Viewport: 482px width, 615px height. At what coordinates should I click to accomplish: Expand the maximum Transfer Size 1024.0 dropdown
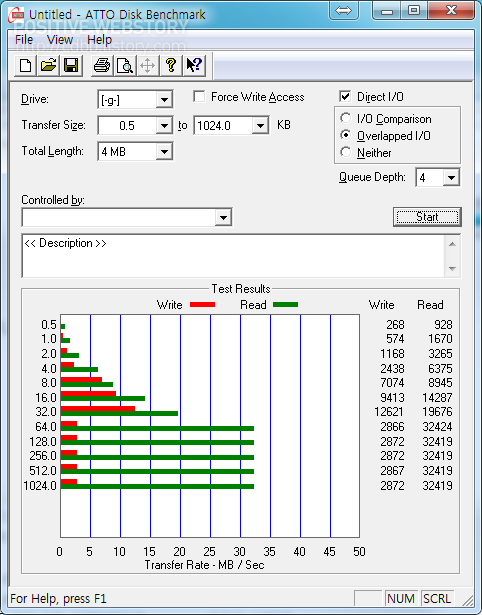point(260,126)
